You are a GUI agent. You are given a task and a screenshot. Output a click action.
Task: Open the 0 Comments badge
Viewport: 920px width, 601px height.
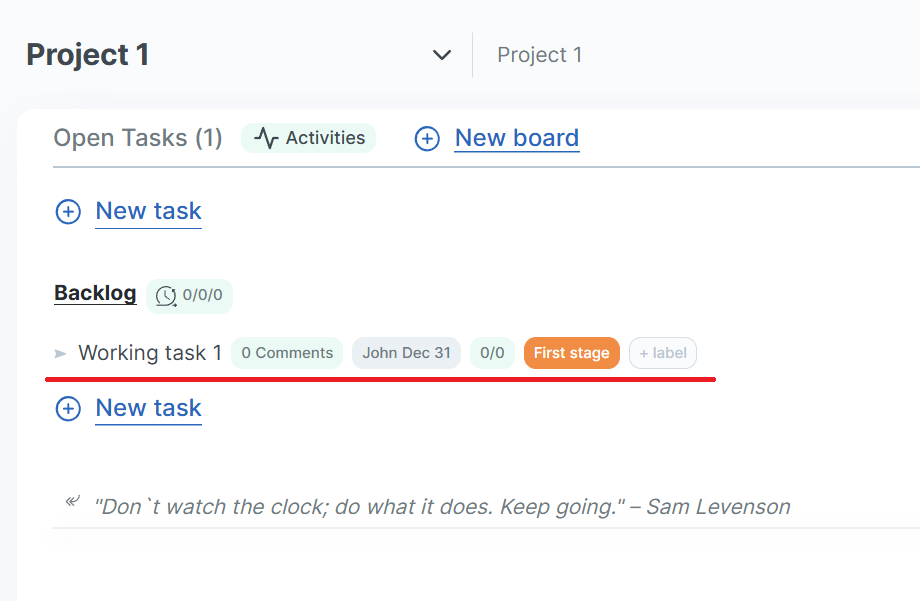[x=287, y=353]
